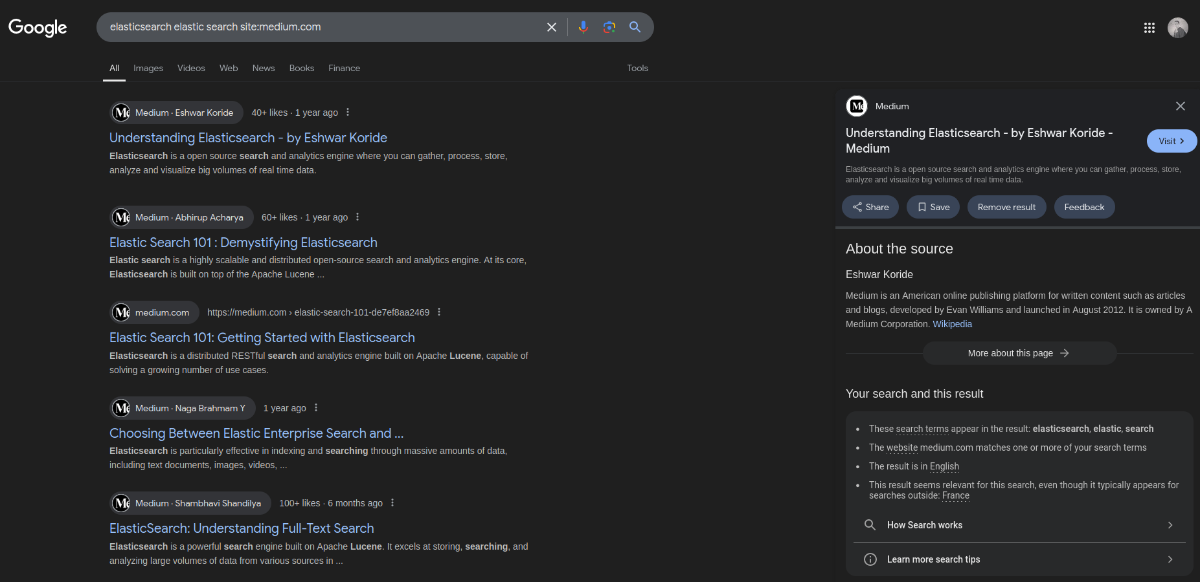Open More about this page
Viewport: 1200px width, 582px height.
pos(1018,353)
